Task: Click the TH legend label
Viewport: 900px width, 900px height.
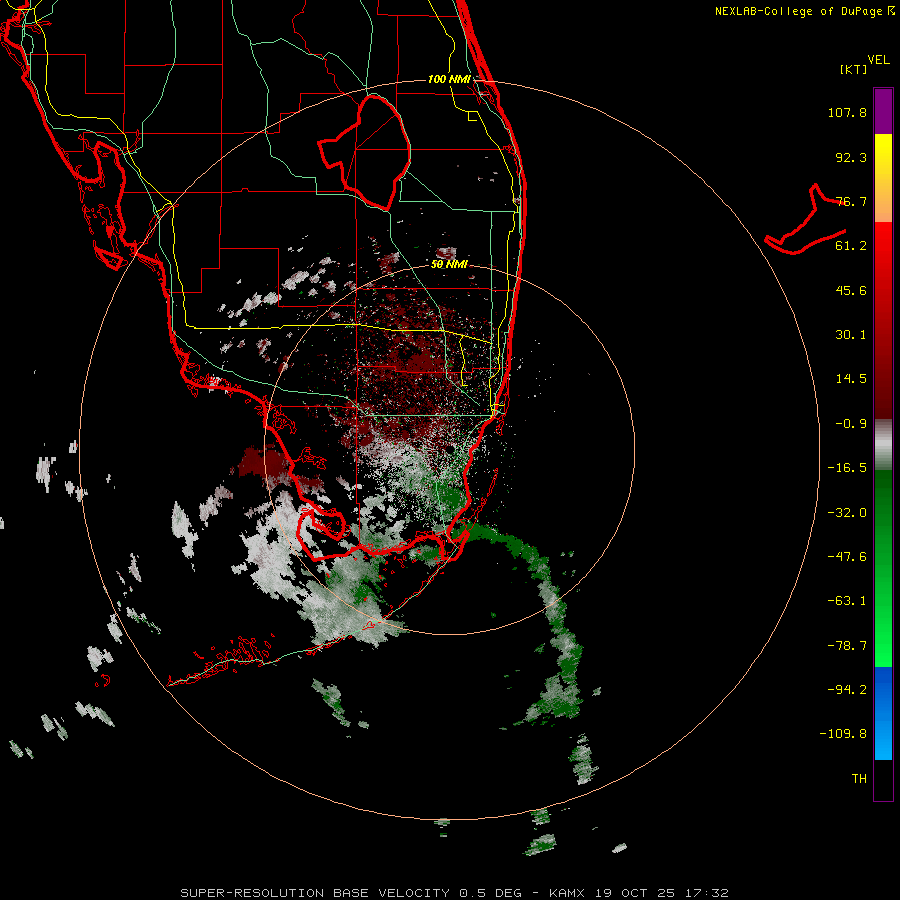Action: 859,779
